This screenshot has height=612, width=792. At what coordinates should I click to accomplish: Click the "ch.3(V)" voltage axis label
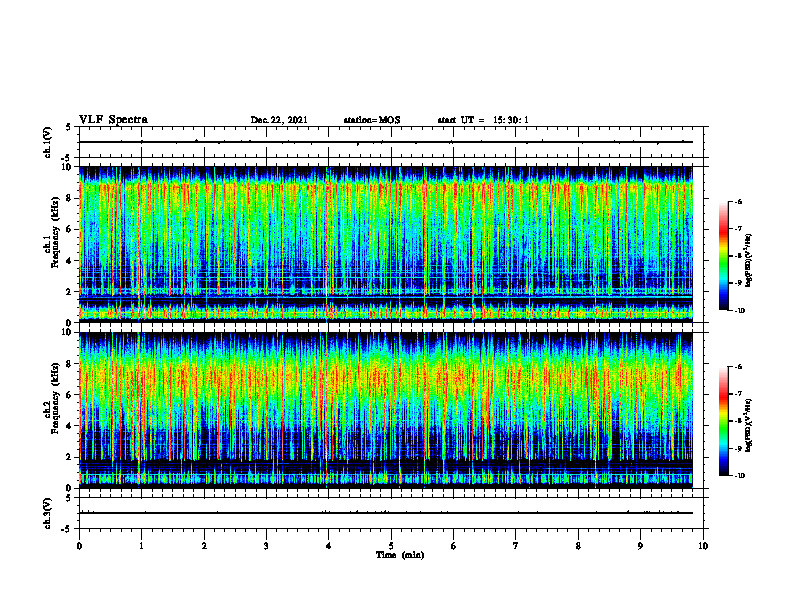48,513
